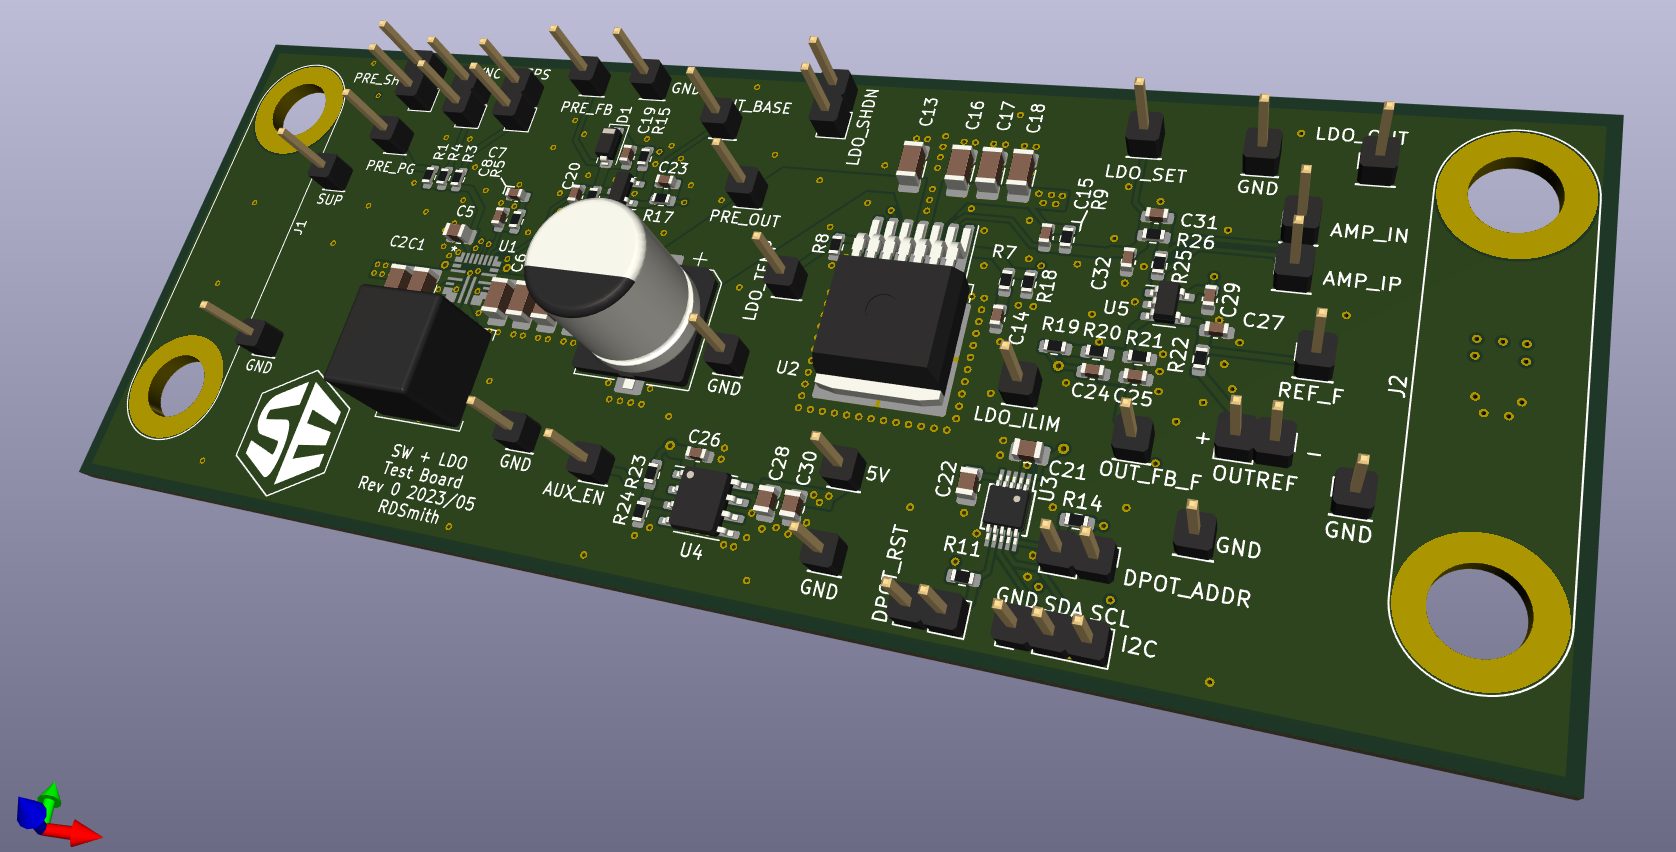1676x852 pixels.
Task: Click the LDO_SET silkscreen label
Action: pyautogui.click(x=1146, y=173)
